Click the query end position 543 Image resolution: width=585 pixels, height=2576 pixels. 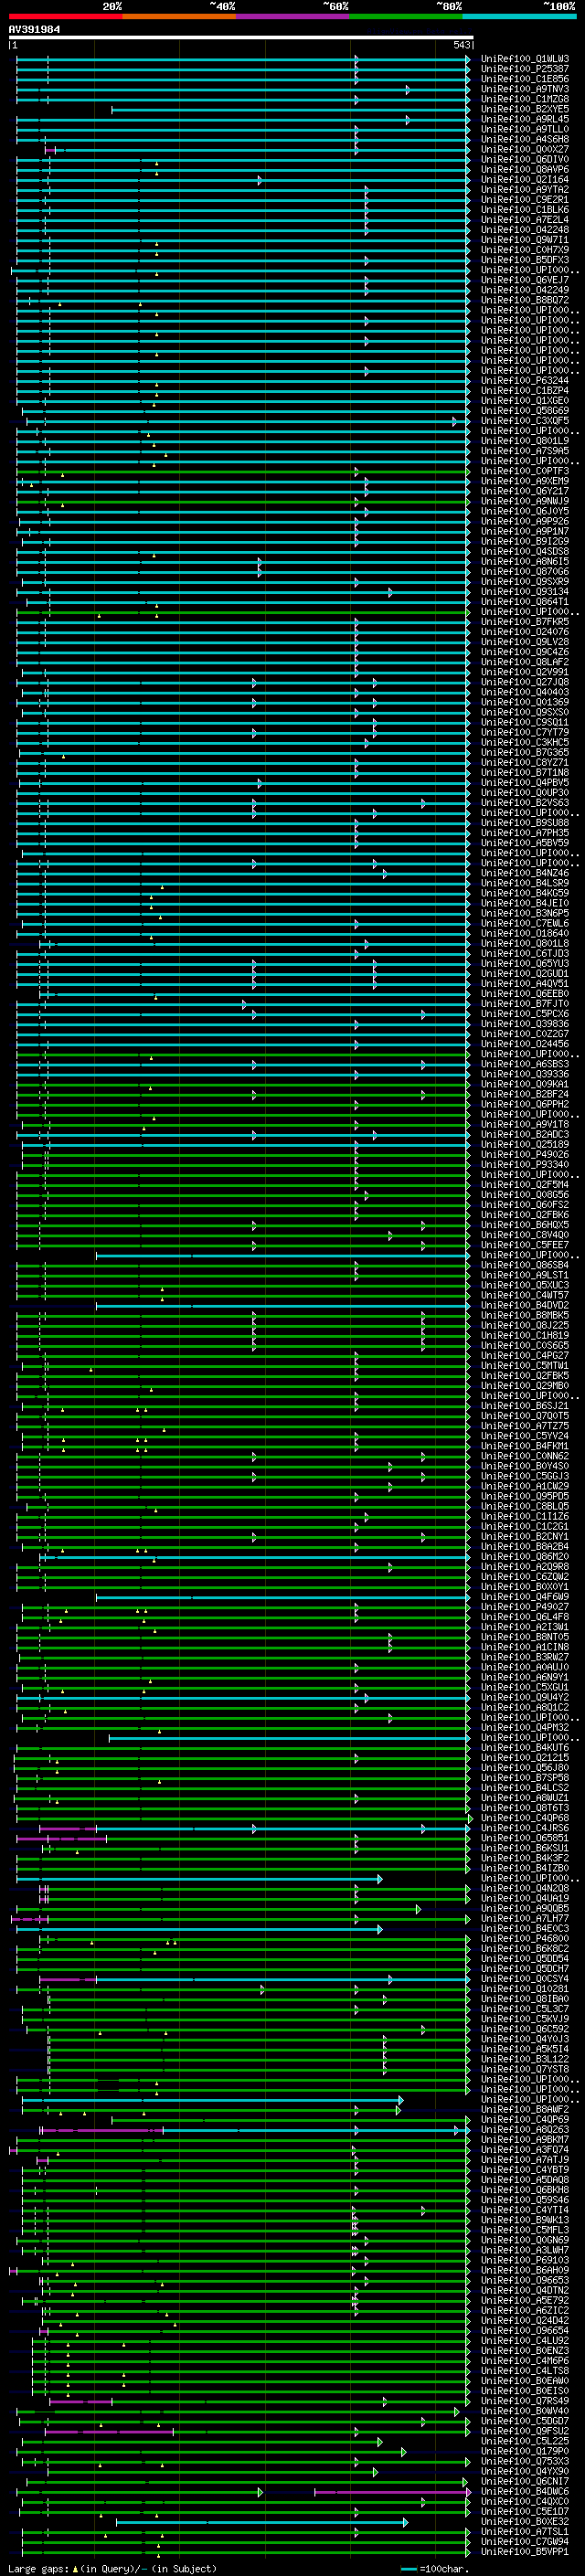point(461,45)
